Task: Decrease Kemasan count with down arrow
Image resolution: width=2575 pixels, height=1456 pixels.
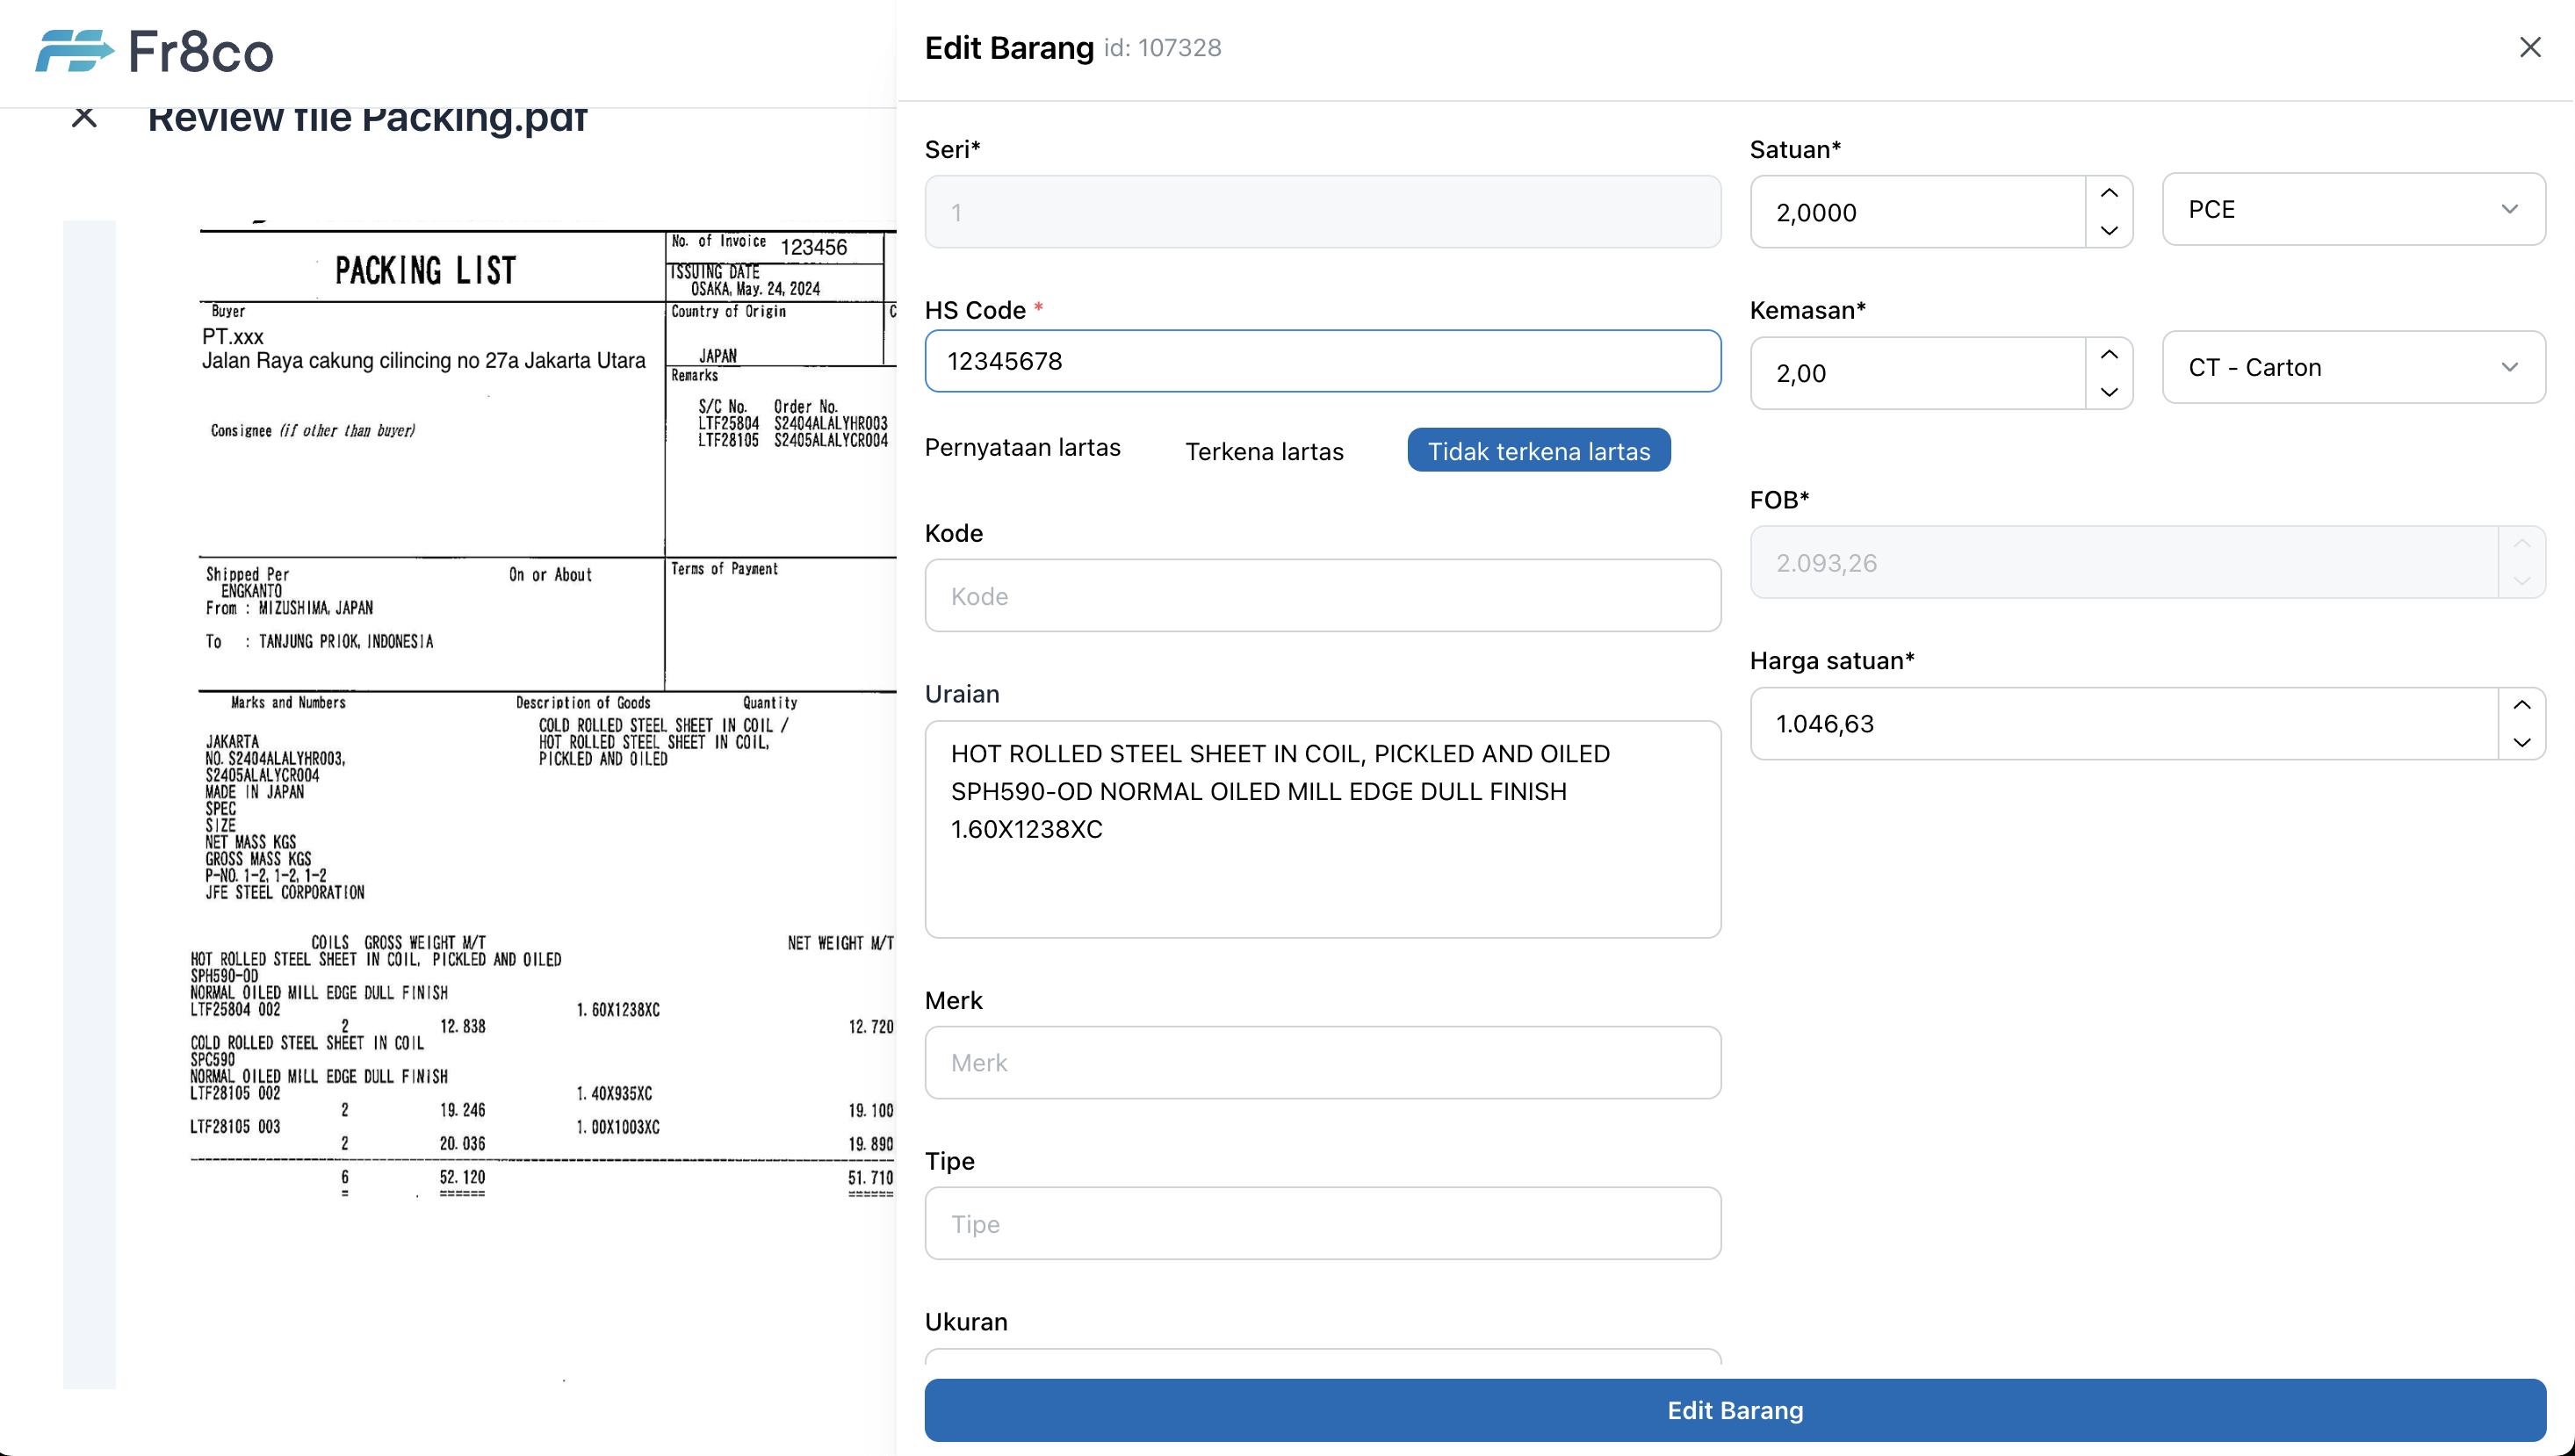Action: 2109,392
